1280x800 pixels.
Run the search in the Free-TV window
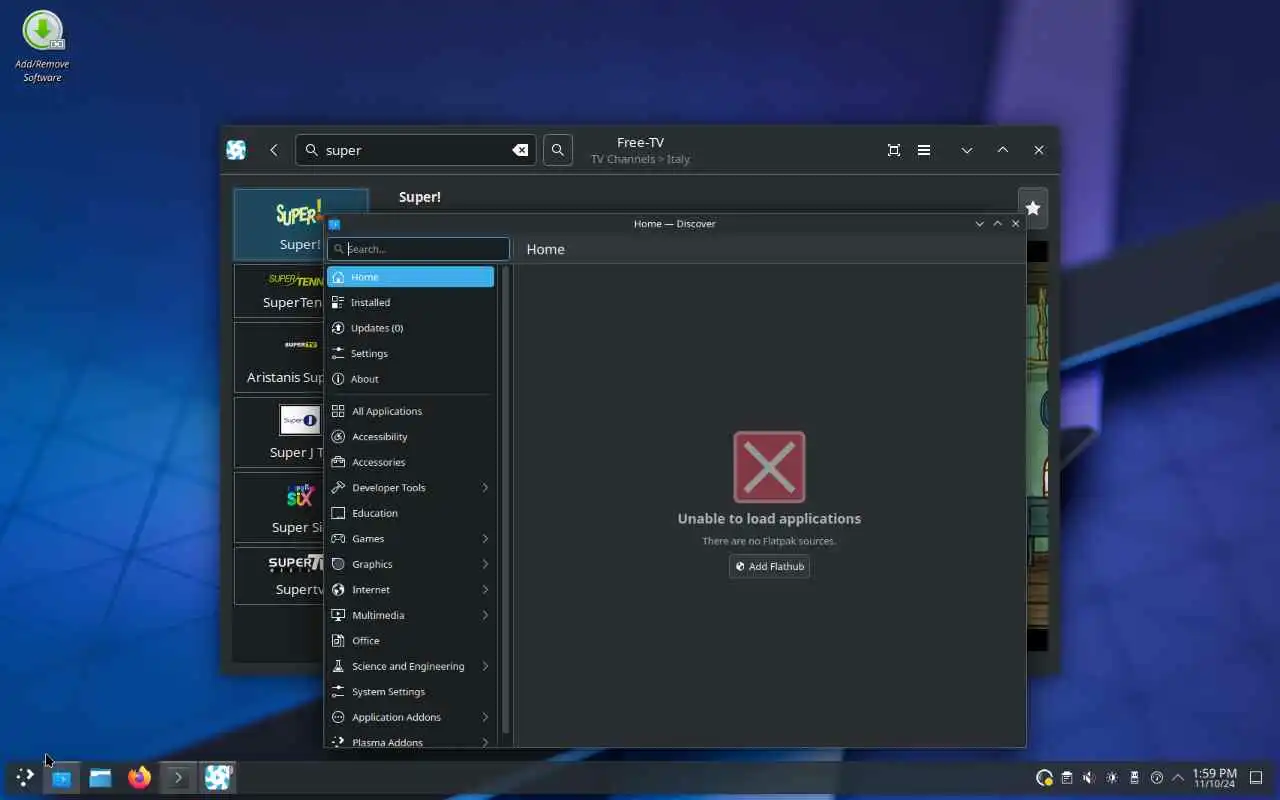558,150
